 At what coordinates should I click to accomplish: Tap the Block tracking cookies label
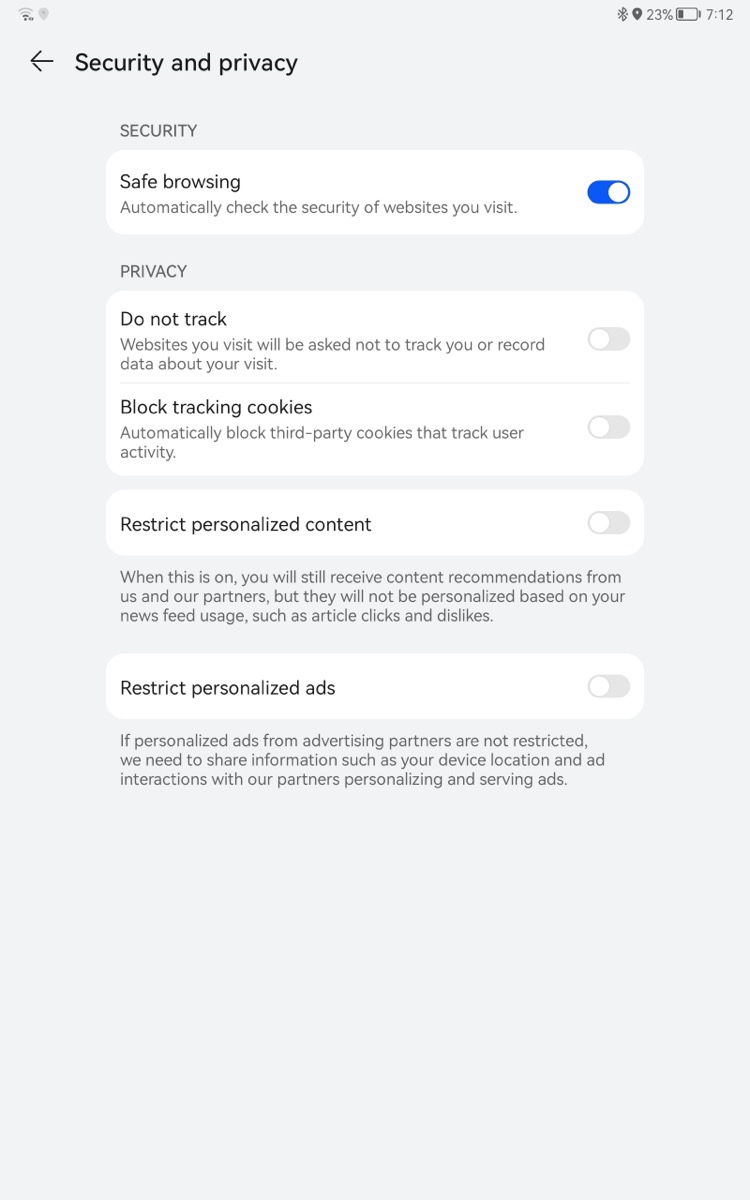pyautogui.click(x=216, y=407)
